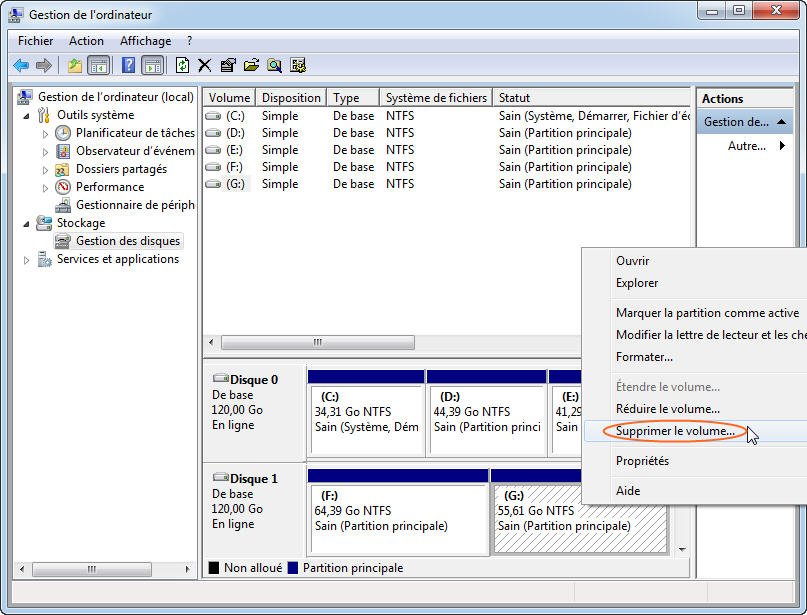This screenshot has height=615, width=807.
Task: Sort by the Disposition column header
Action: (x=291, y=98)
